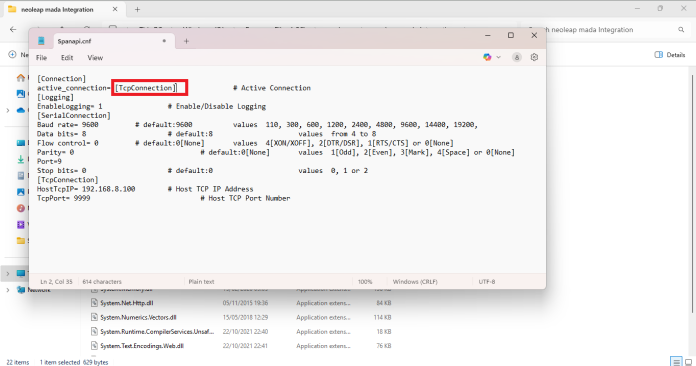Add a new Notepad tab
696x366 pixels.
tap(186, 41)
